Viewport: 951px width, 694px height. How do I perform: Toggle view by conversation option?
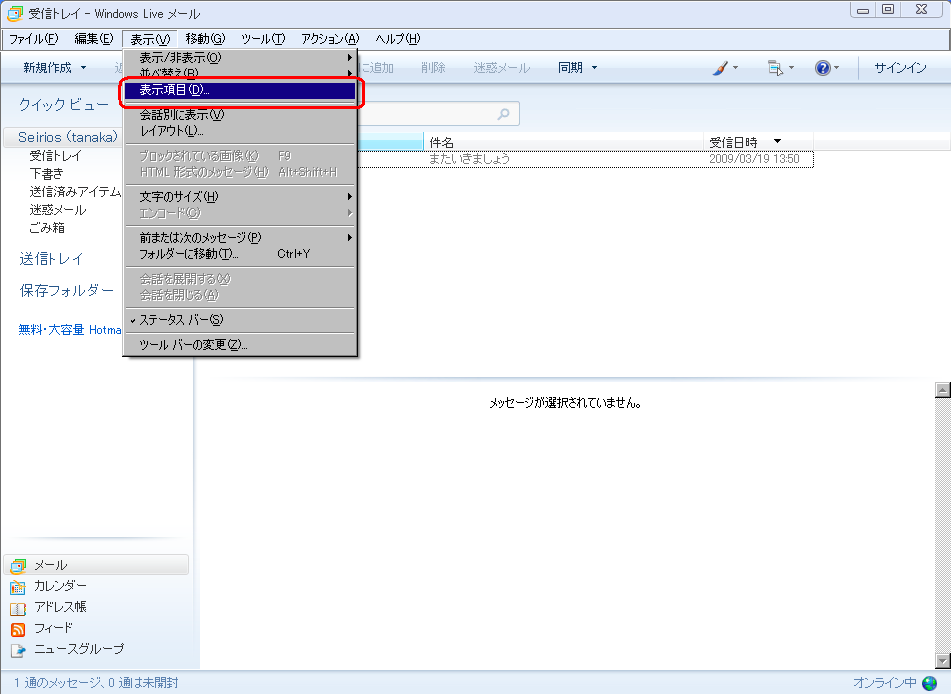pyautogui.click(x=181, y=115)
